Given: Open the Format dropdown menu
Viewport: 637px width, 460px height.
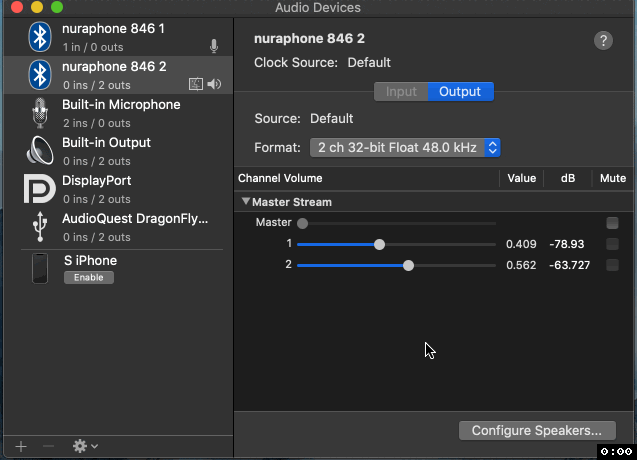Looking at the screenshot, I should 405,148.
